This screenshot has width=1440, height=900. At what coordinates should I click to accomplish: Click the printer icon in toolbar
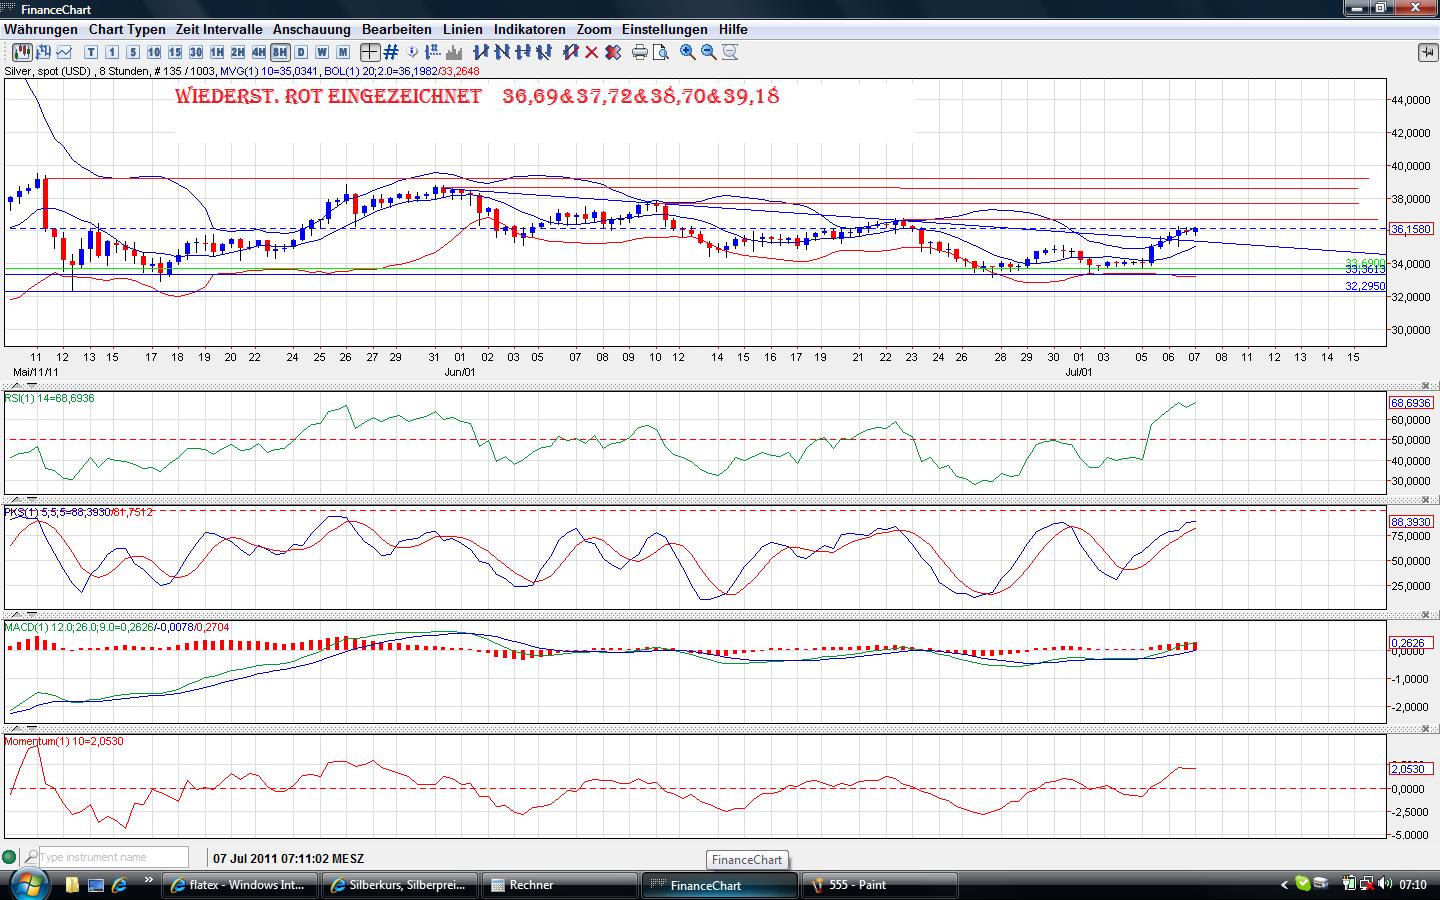click(x=639, y=52)
